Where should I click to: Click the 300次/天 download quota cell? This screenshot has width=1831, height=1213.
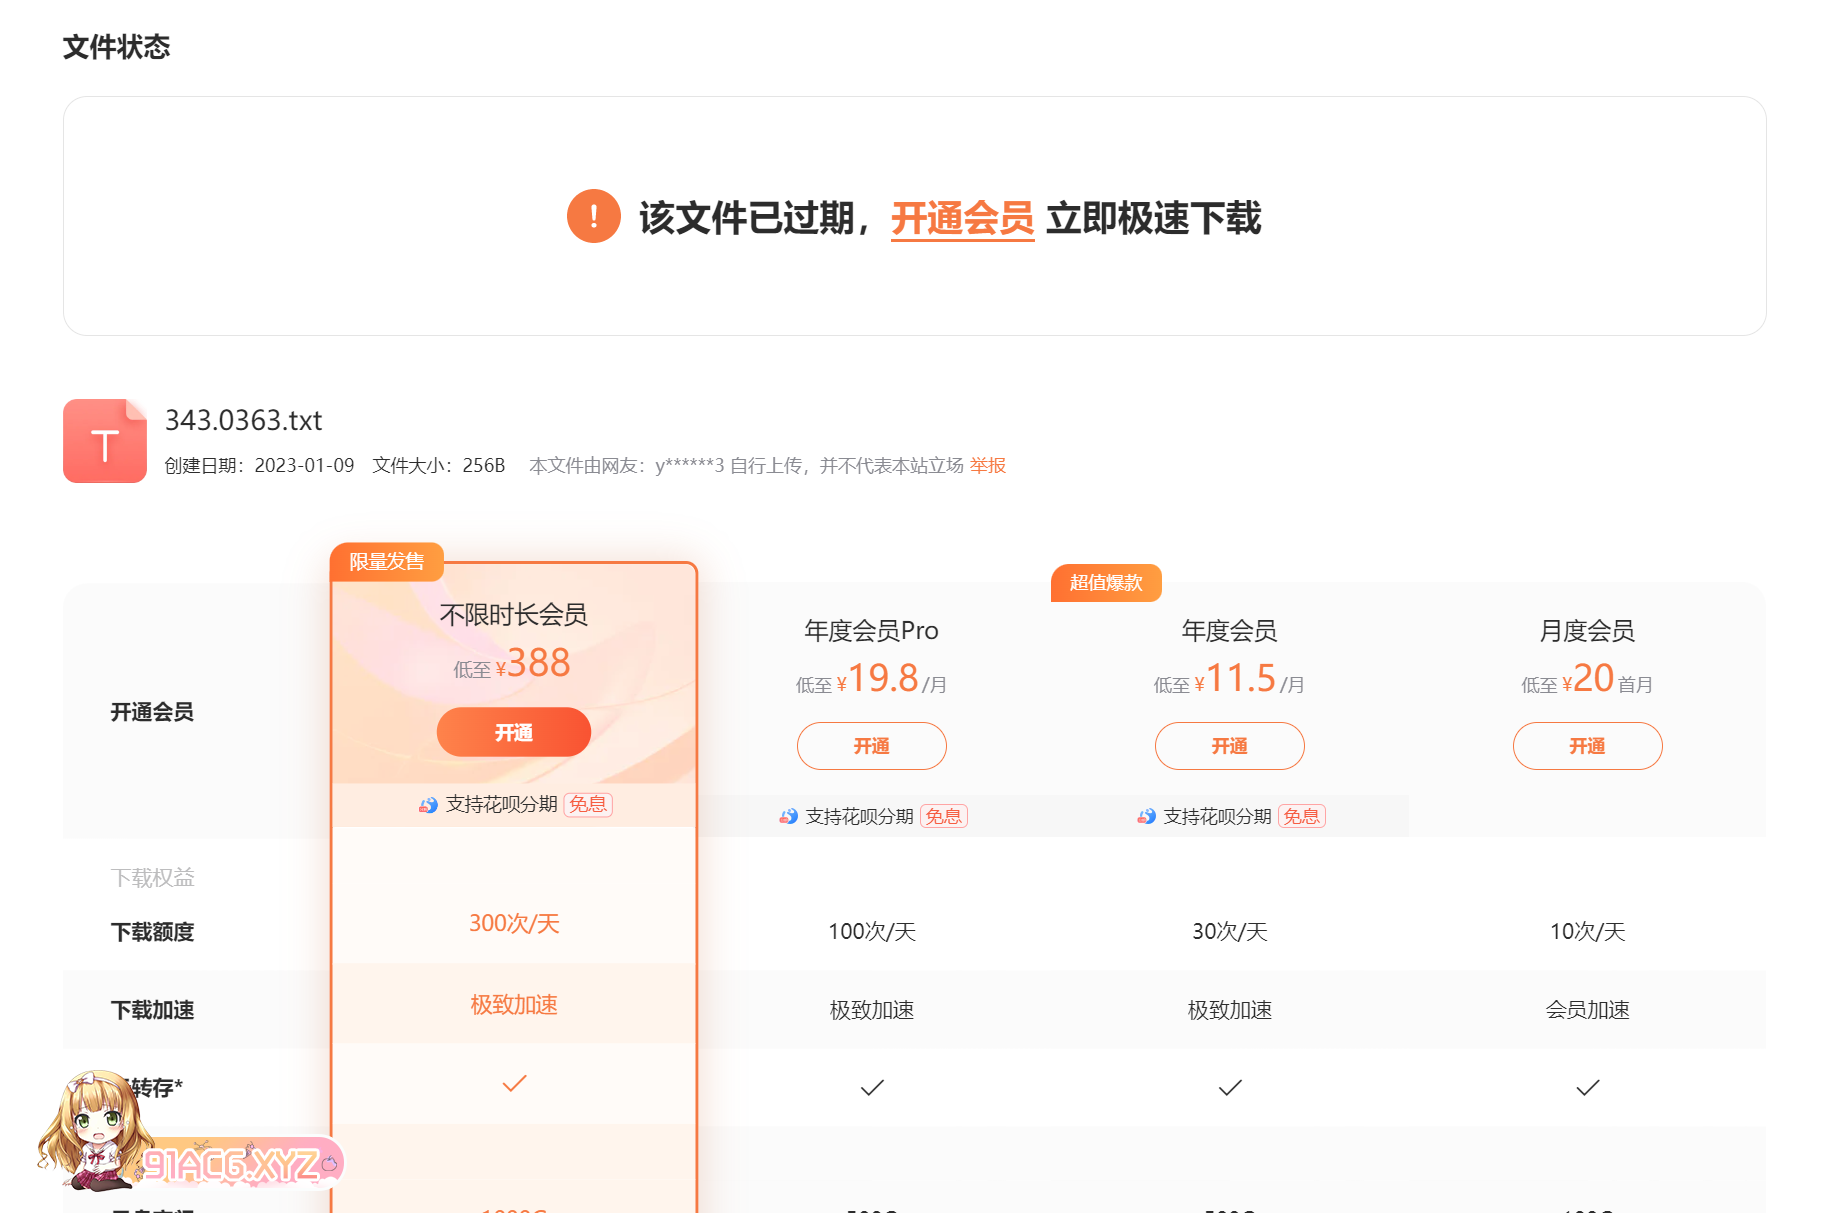pos(514,923)
